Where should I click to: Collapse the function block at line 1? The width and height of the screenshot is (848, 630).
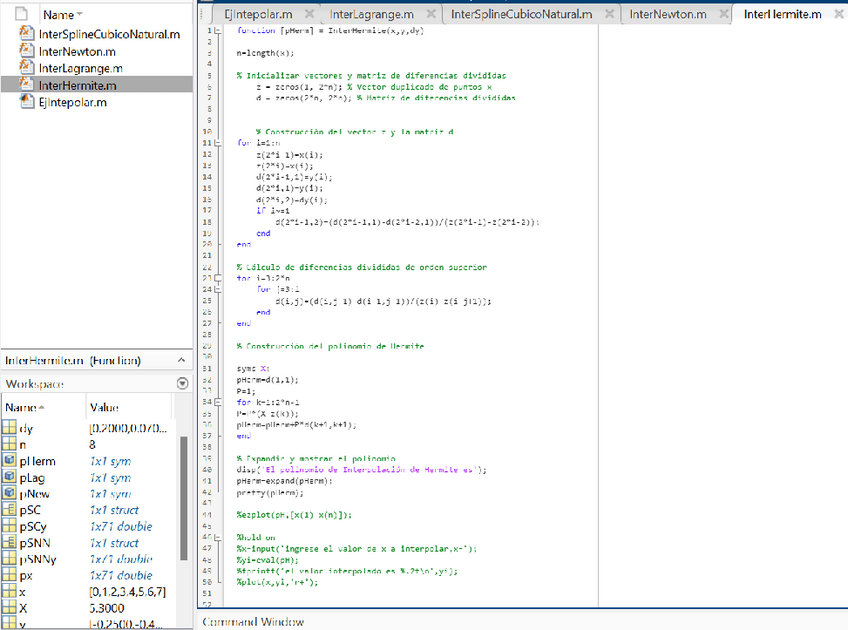pyautogui.click(x=220, y=31)
